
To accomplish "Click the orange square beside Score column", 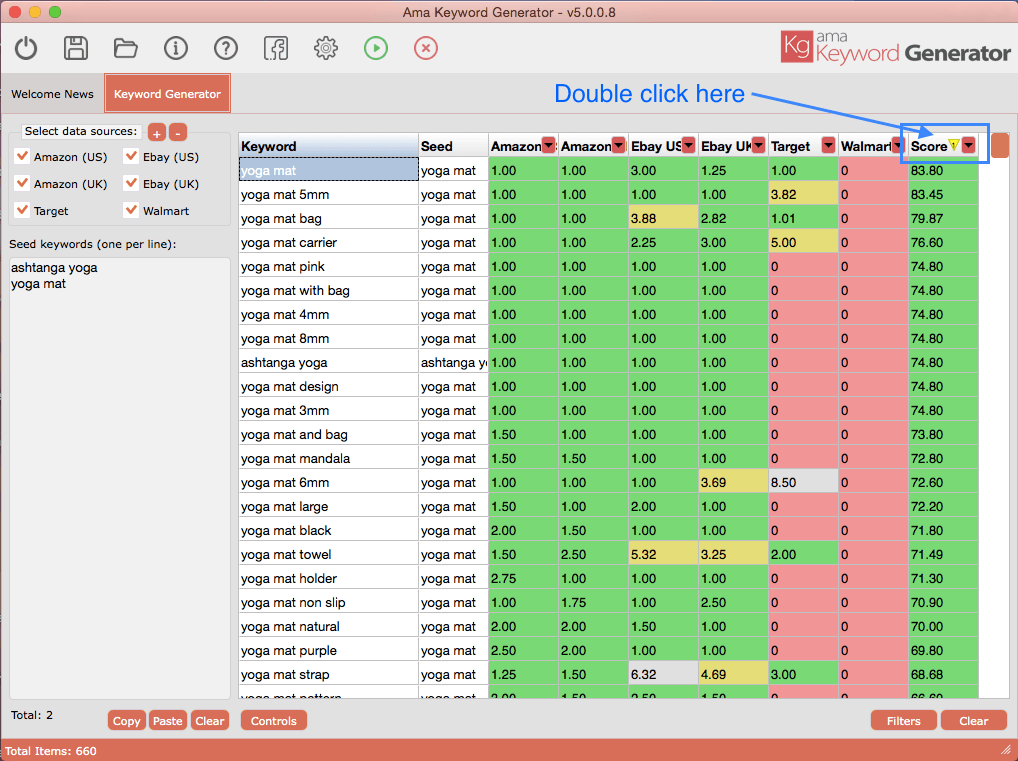I will coord(1000,145).
